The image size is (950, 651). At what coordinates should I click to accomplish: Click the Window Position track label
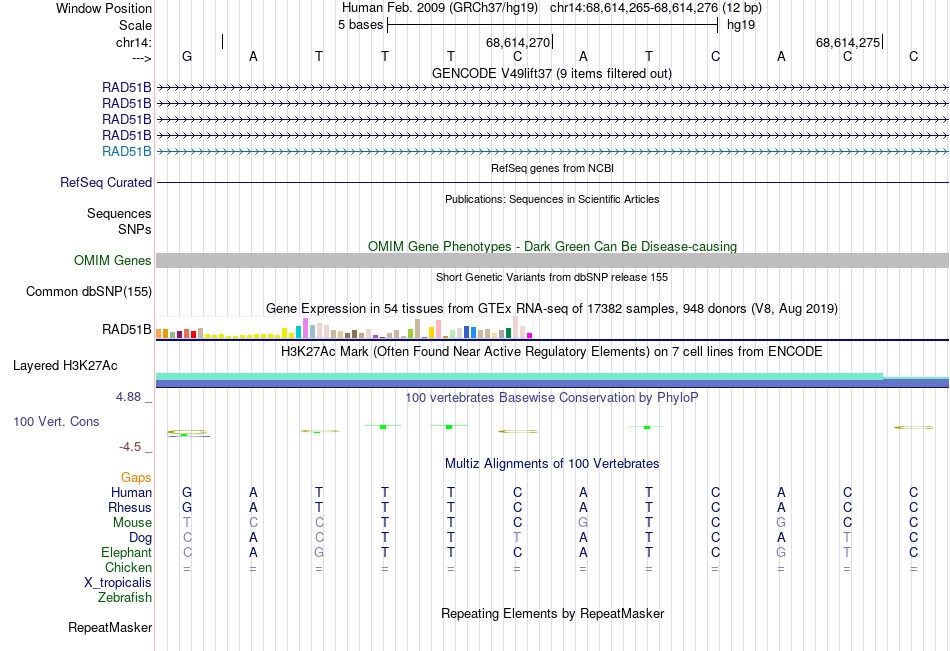coord(104,8)
